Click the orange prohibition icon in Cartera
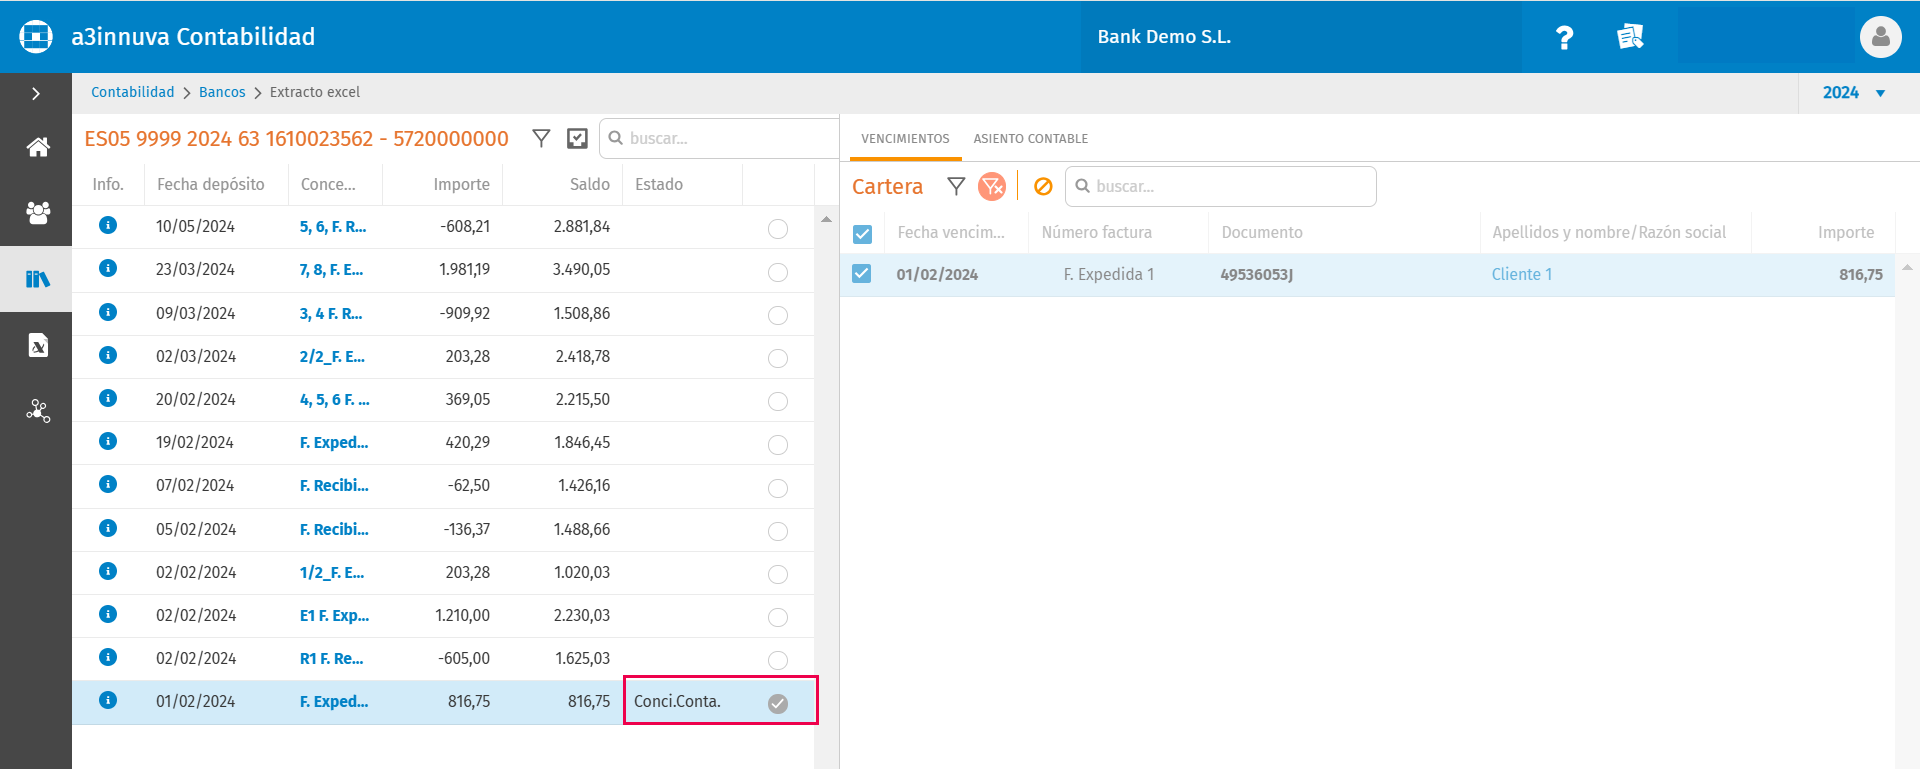The image size is (1920, 769). click(1043, 186)
